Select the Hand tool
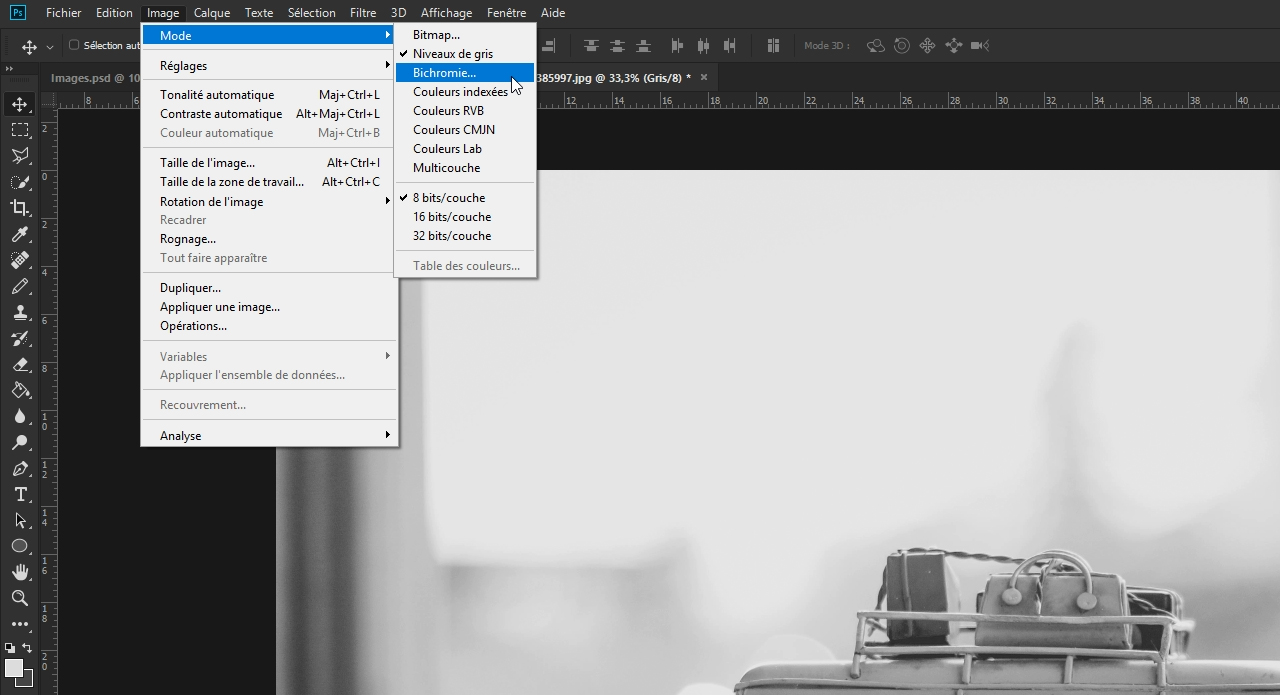This screenshot has height=695, width=1280. 19,572
